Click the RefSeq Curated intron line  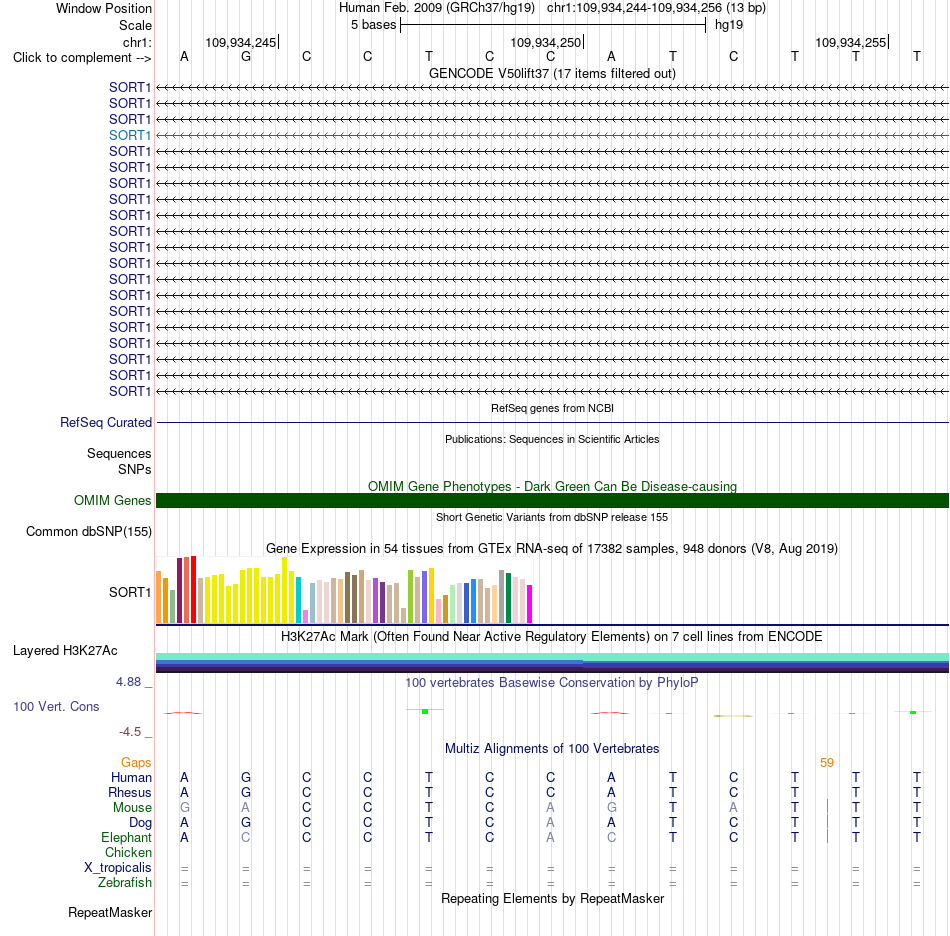click(552, 422)
